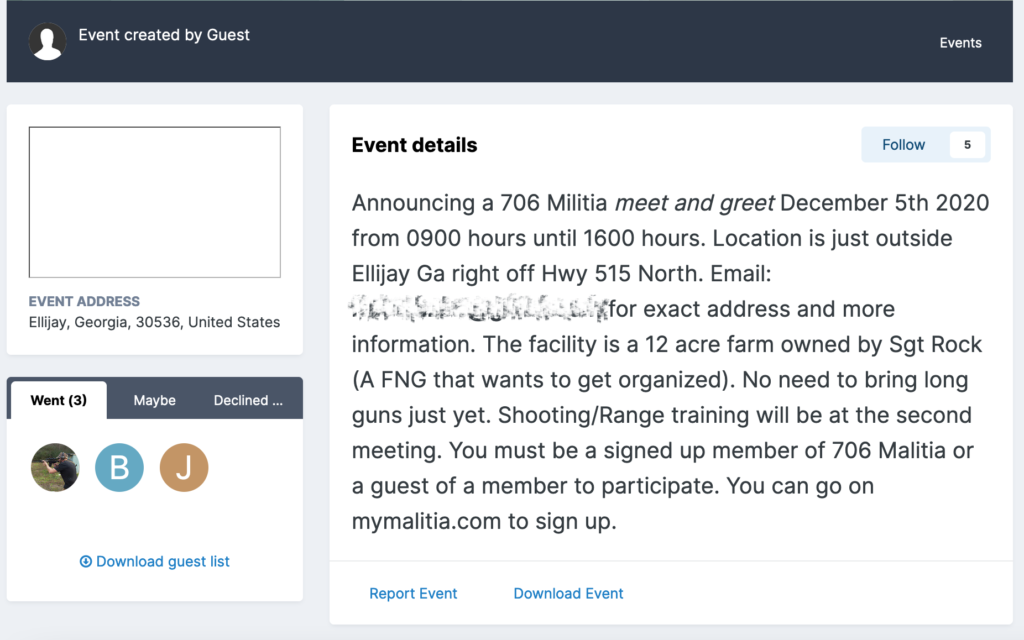The height and width of the screenshot is (640, 1024).
Task: Click the follower count badge showing 5
Action: point(968,145)
